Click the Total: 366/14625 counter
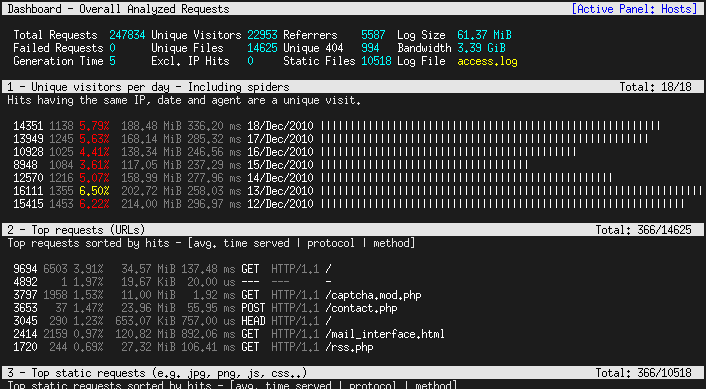This screenshot has height=389, width=706. click(643, 230)
